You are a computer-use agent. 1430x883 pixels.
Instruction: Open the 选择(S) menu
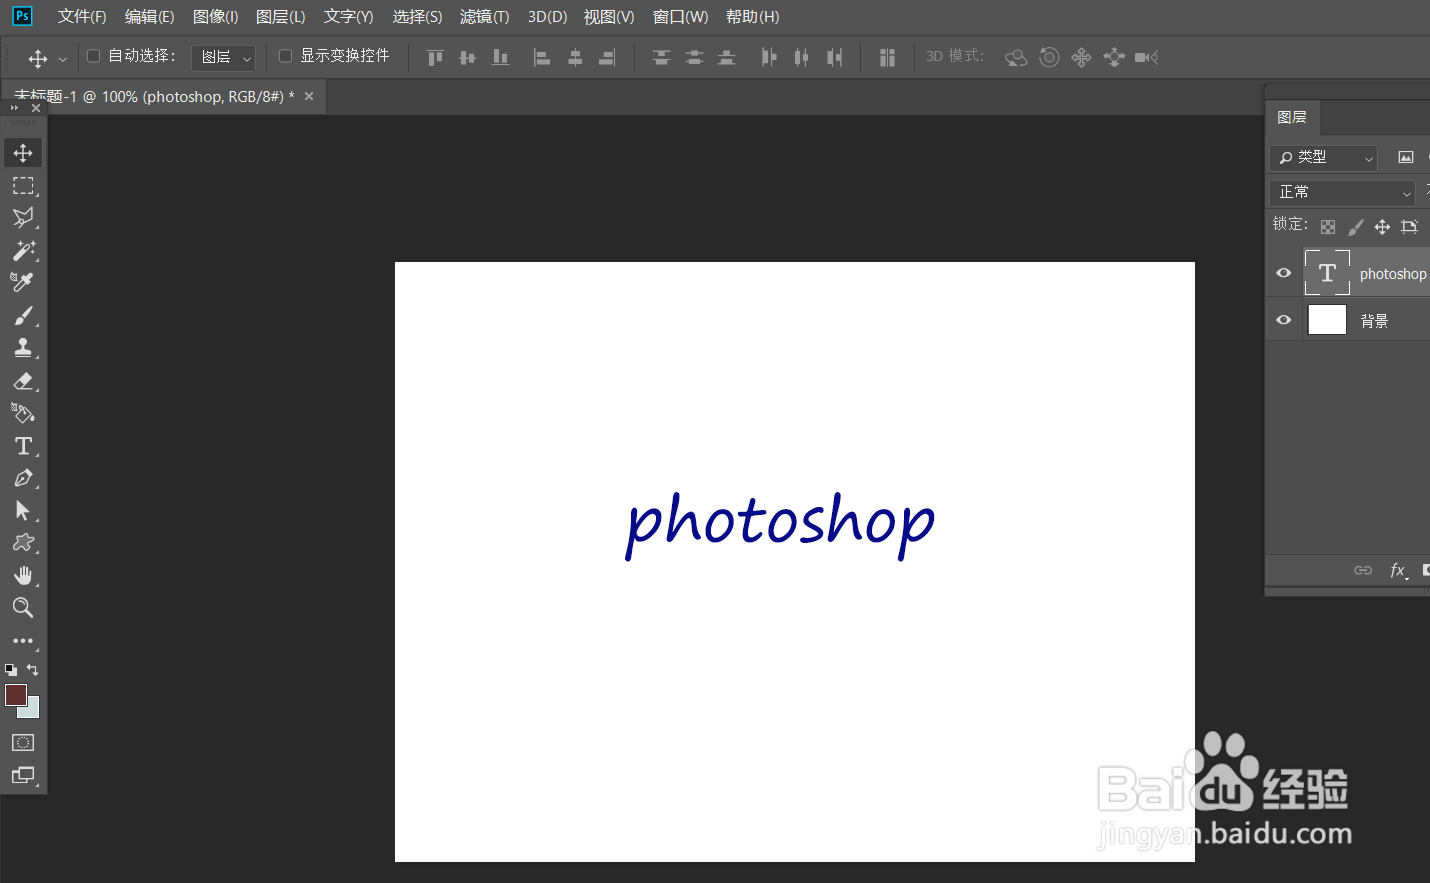(417, 17)
